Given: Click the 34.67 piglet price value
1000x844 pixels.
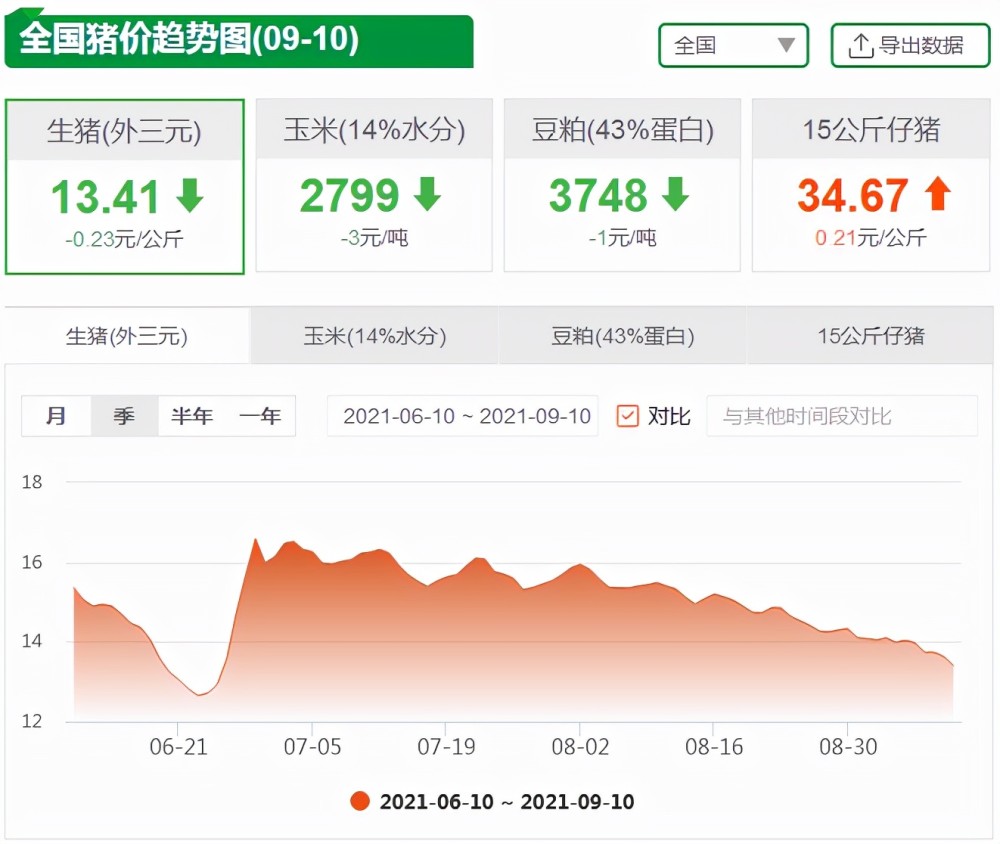Looking at the screenshot, I should point(853,195).
